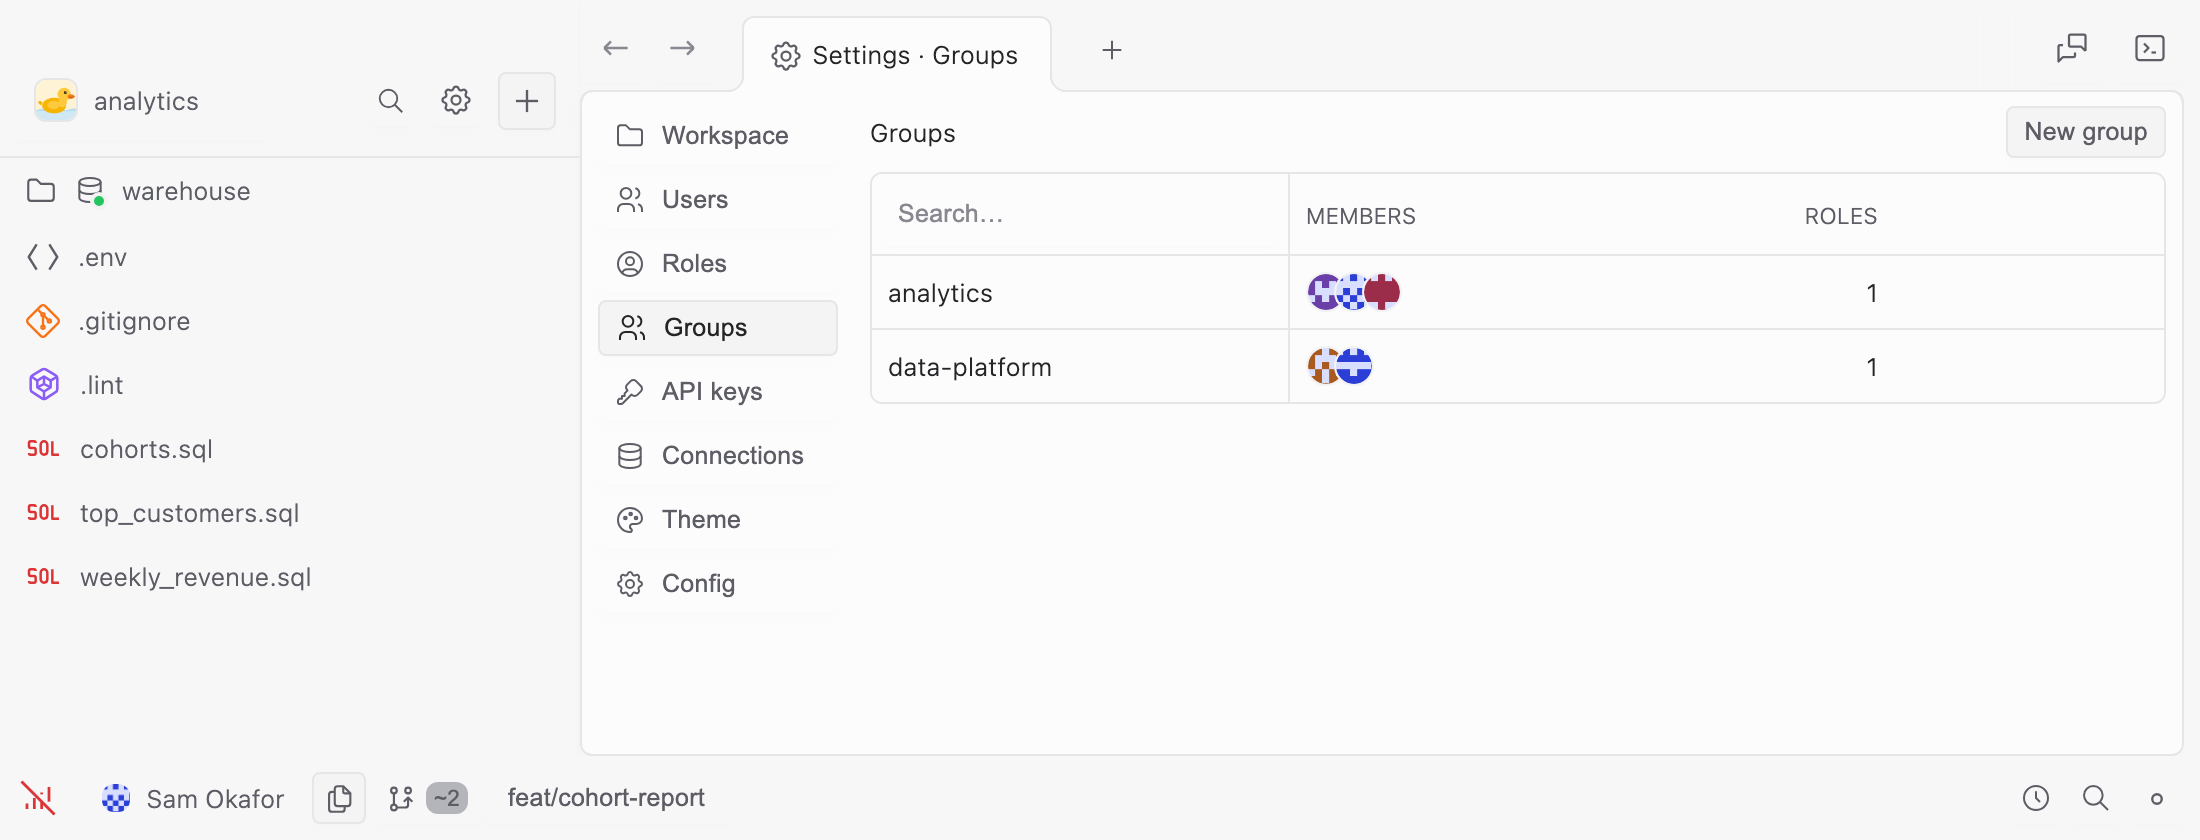Click the copy files icon in status bar
The image size is (2200, 840).
[x=339, y=798]
